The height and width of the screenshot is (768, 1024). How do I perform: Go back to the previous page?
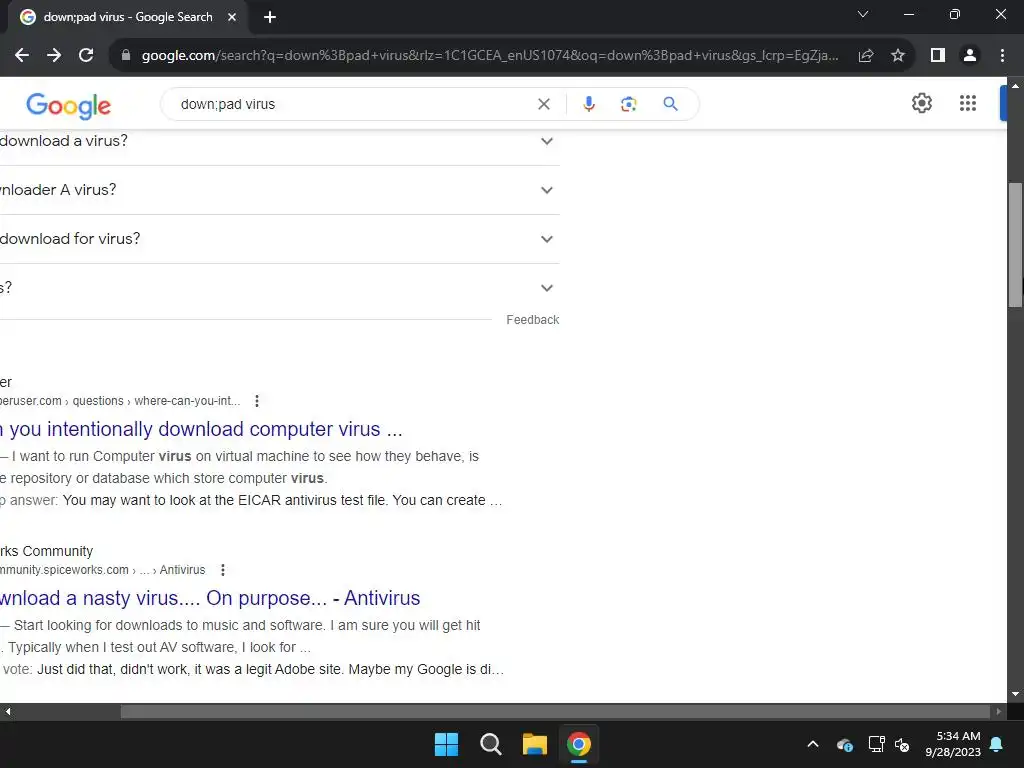(22, 56)
